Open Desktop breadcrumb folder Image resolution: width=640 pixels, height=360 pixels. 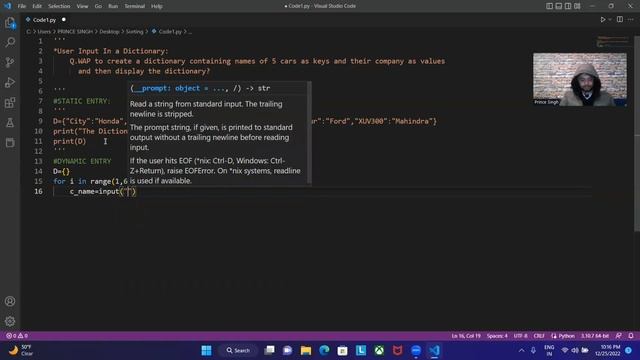(x=109, y=31)
